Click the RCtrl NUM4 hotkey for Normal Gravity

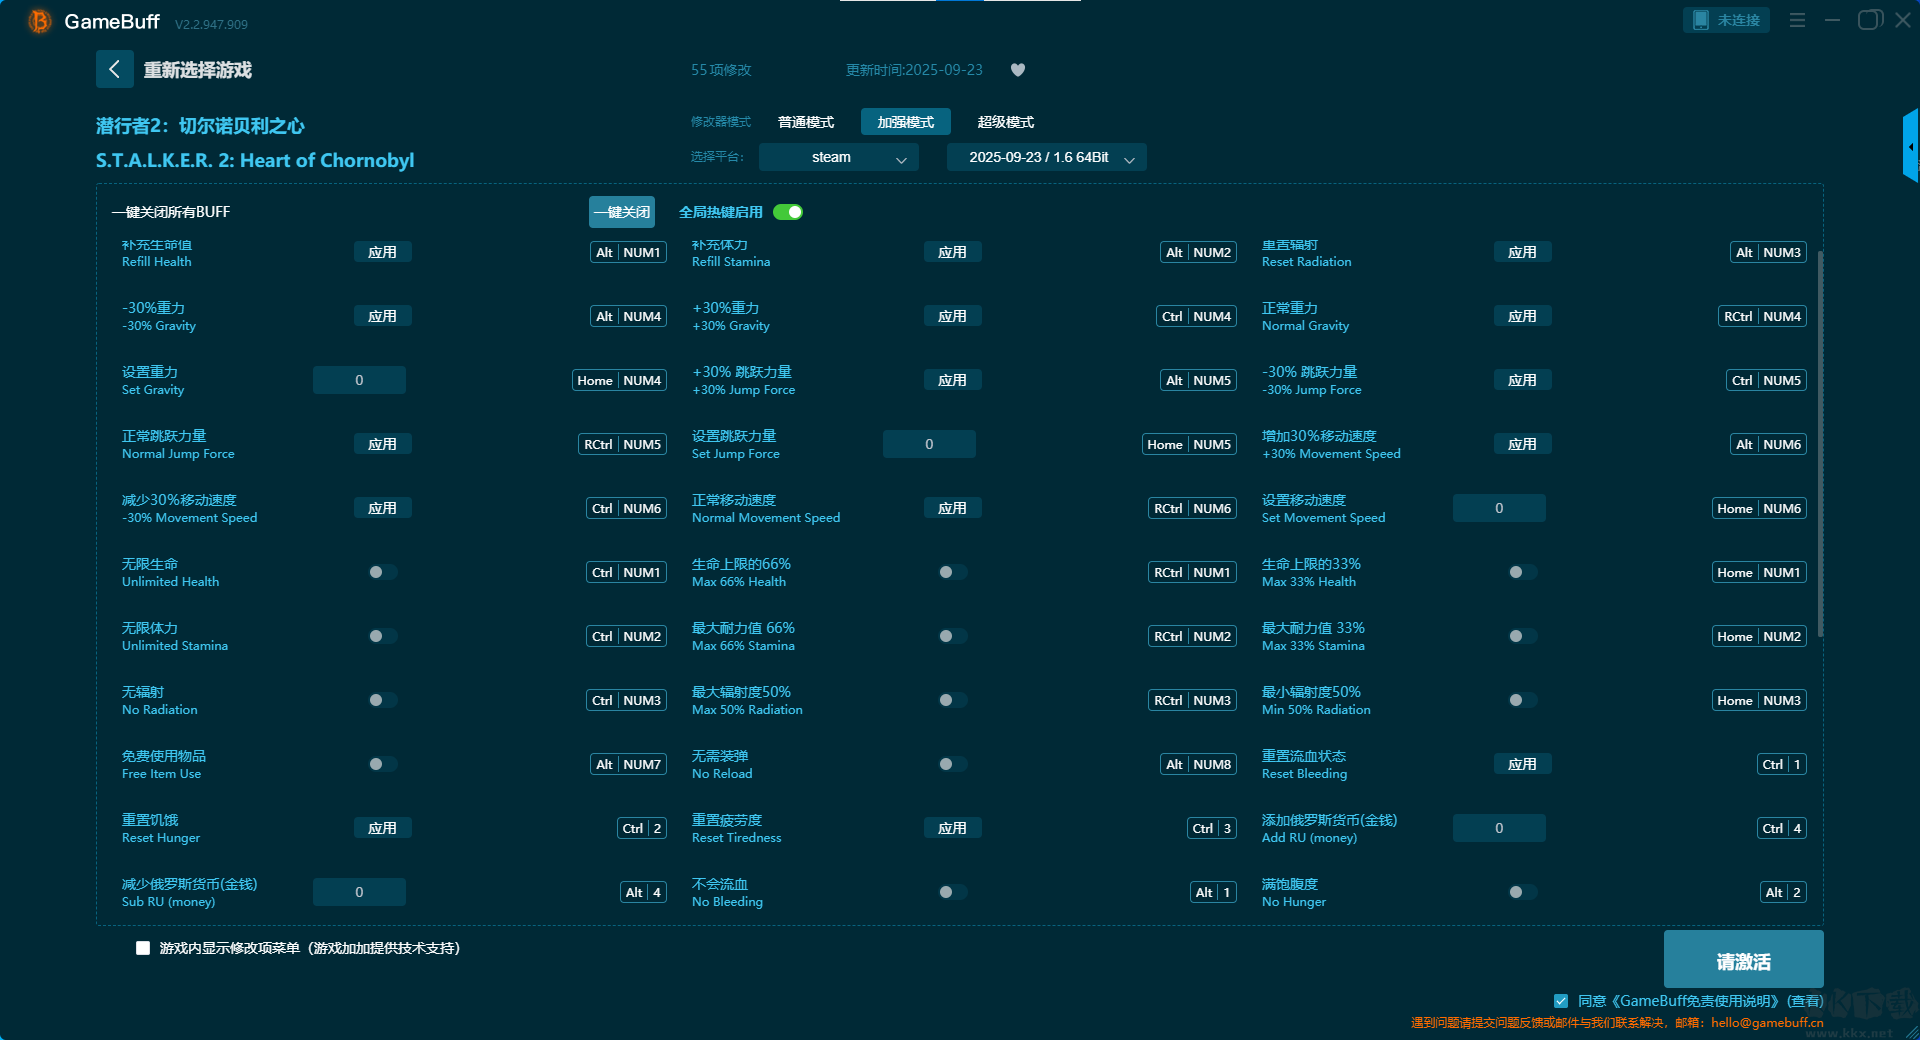1762,316
